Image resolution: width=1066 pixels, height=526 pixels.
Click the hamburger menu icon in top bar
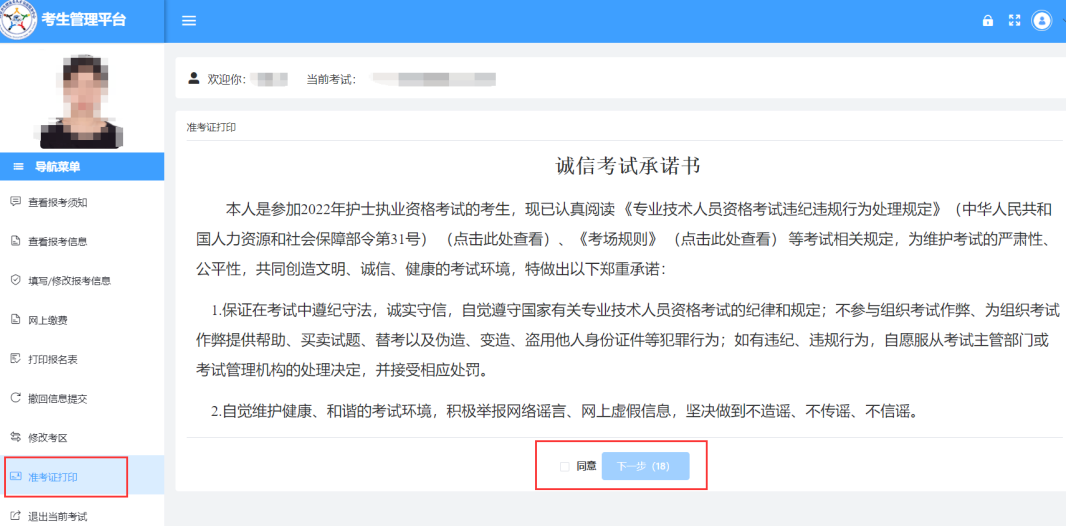coord(188,21)
